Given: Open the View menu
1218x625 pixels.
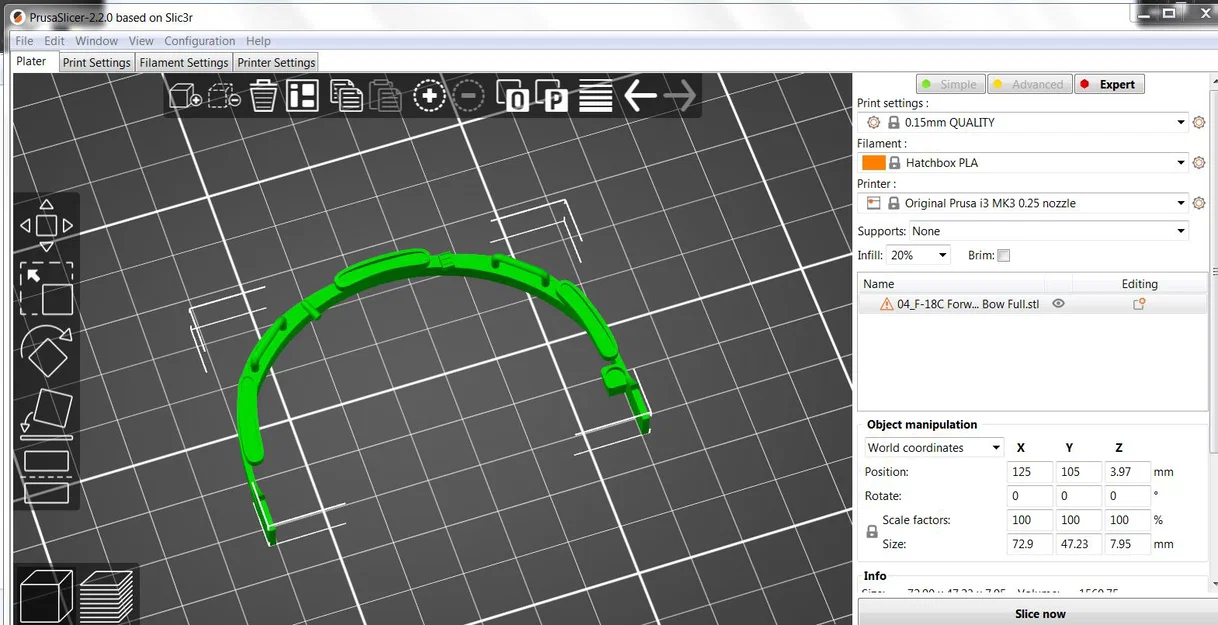Looking at the screenshot, I should (x=141, y=41).
